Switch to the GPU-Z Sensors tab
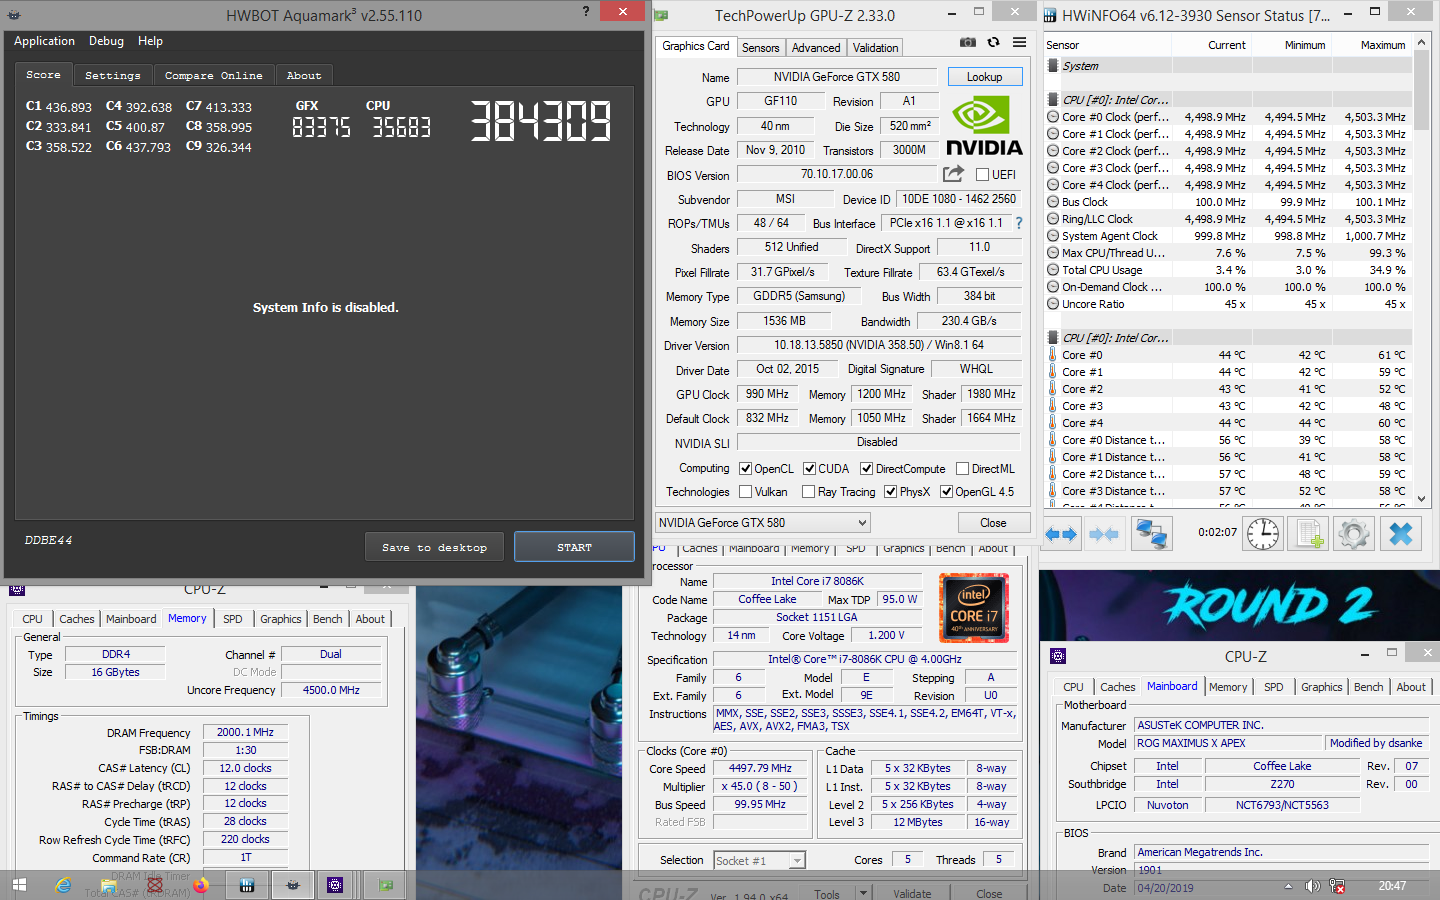 760,48
